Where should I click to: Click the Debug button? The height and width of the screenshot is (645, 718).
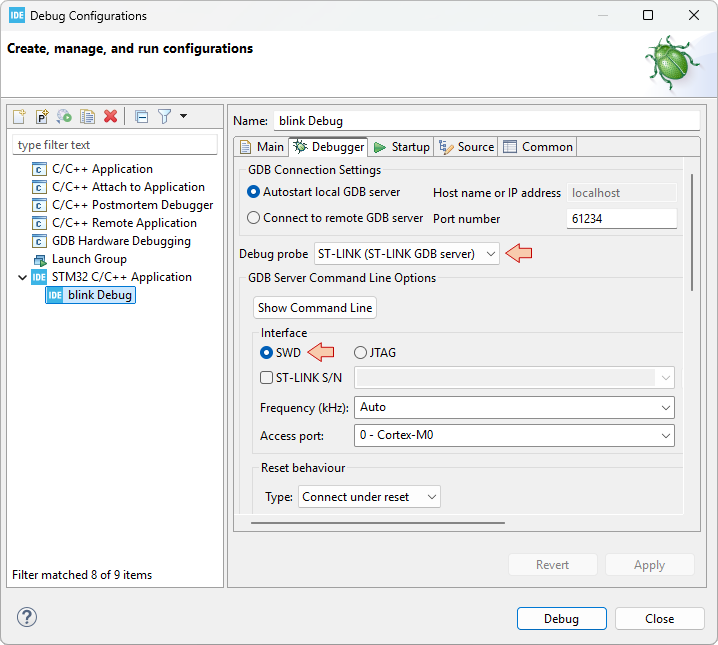pos(561,619)
